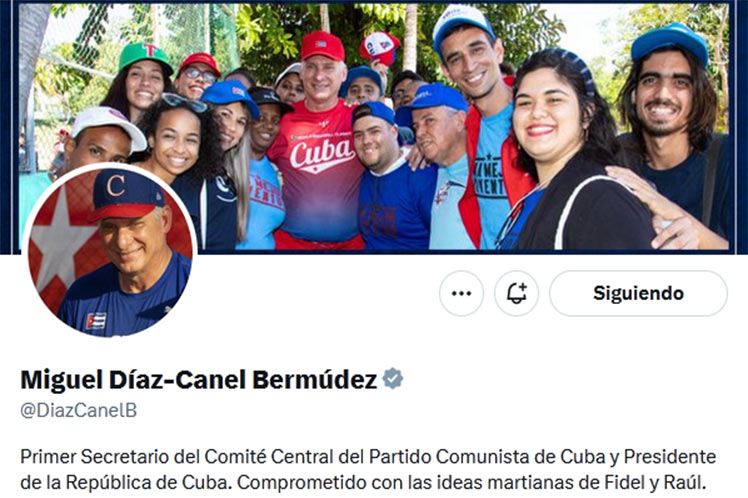Click the Siguiendo button
The image size is (748, 498).
(638, 293)
